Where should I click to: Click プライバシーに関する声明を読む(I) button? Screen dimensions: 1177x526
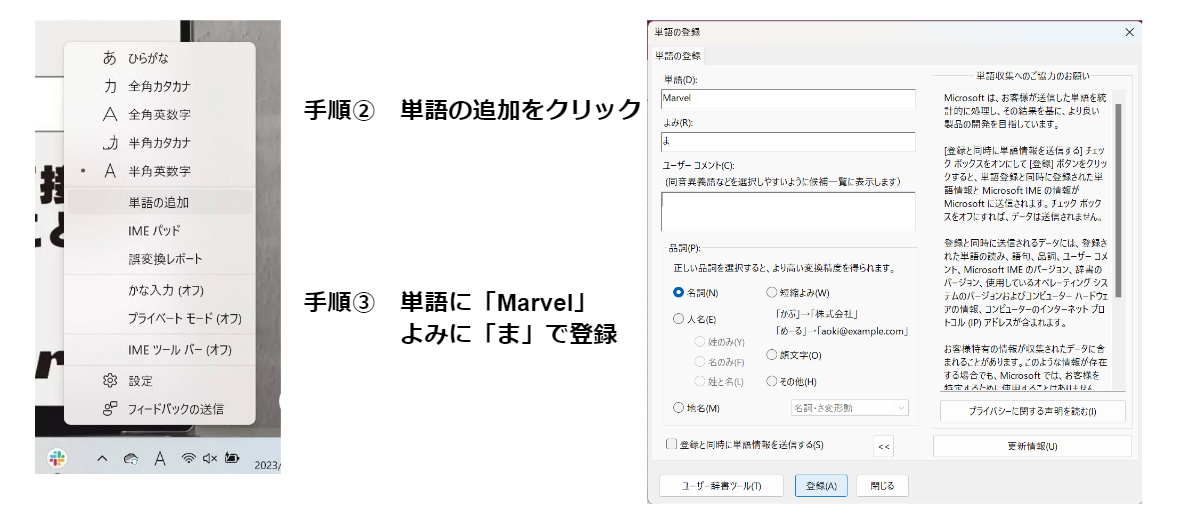click(1032, 411)
